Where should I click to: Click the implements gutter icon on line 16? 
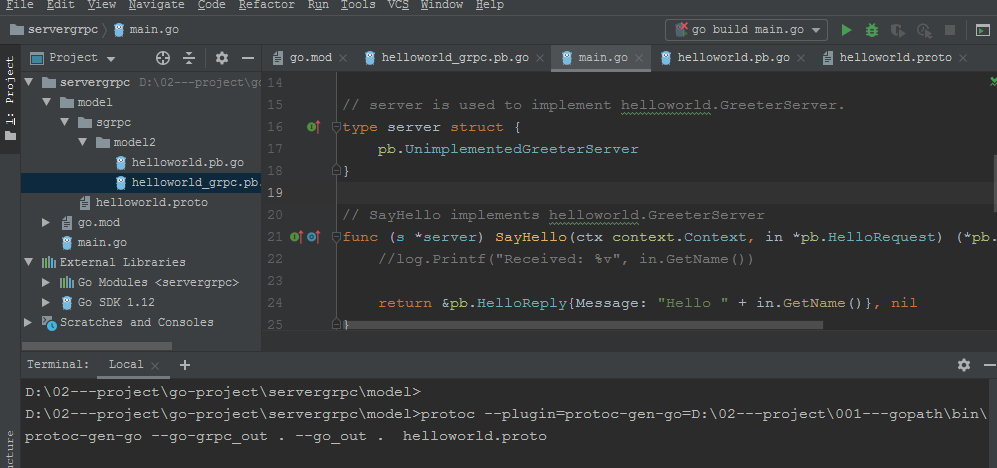click(x=313, y=127)
